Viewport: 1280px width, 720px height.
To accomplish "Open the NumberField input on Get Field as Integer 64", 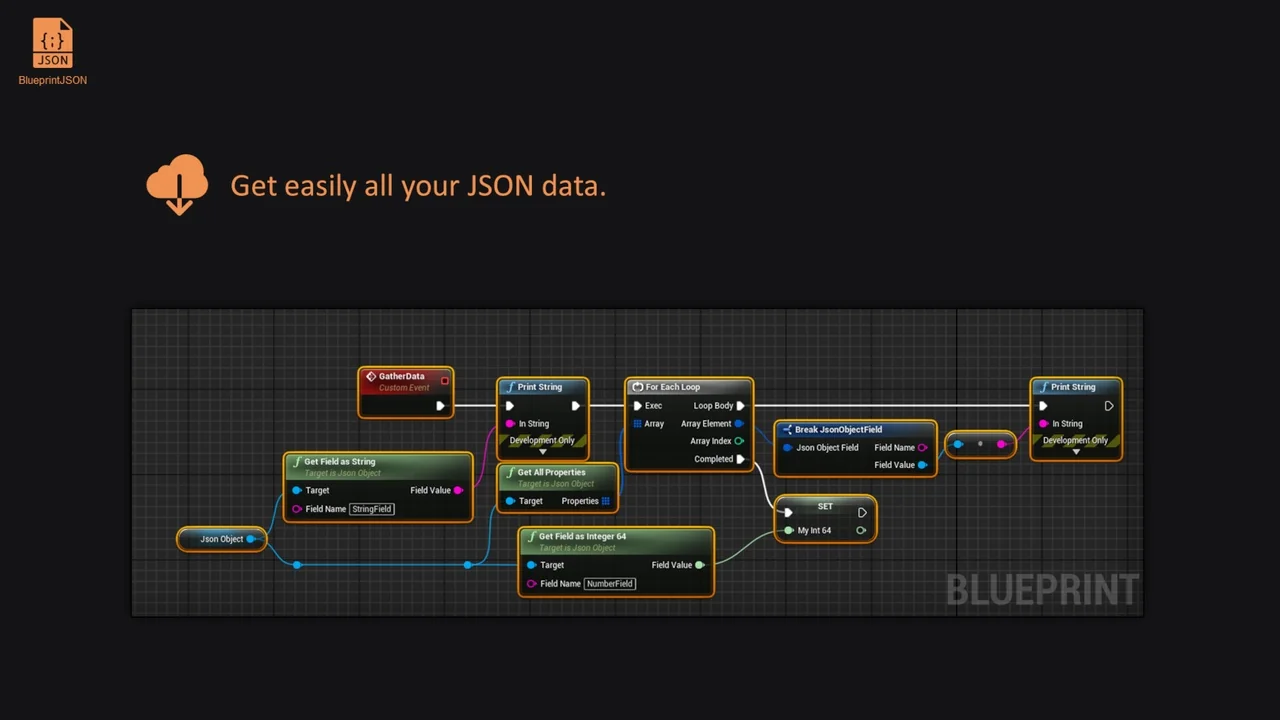I will (x=610, y=583).
